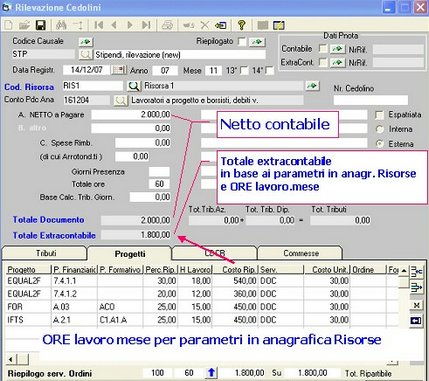Switch to the Tributi tab

[46, 253]
